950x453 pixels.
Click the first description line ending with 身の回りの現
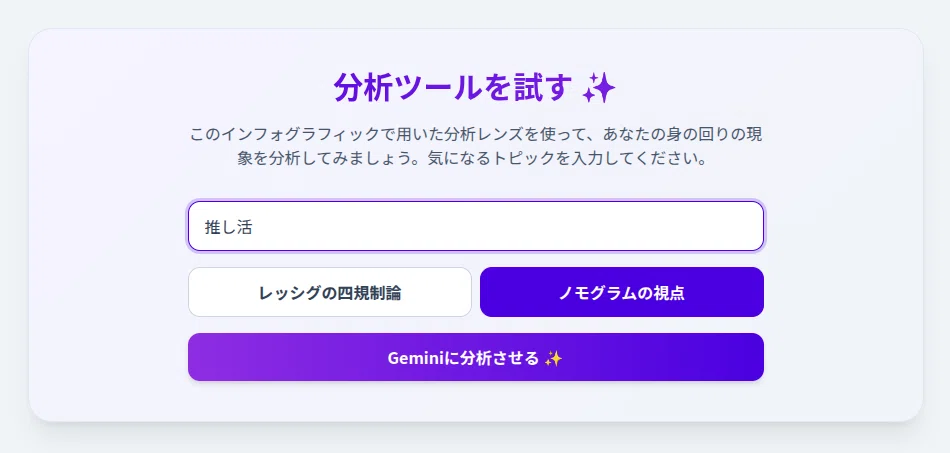pos(476,134)
